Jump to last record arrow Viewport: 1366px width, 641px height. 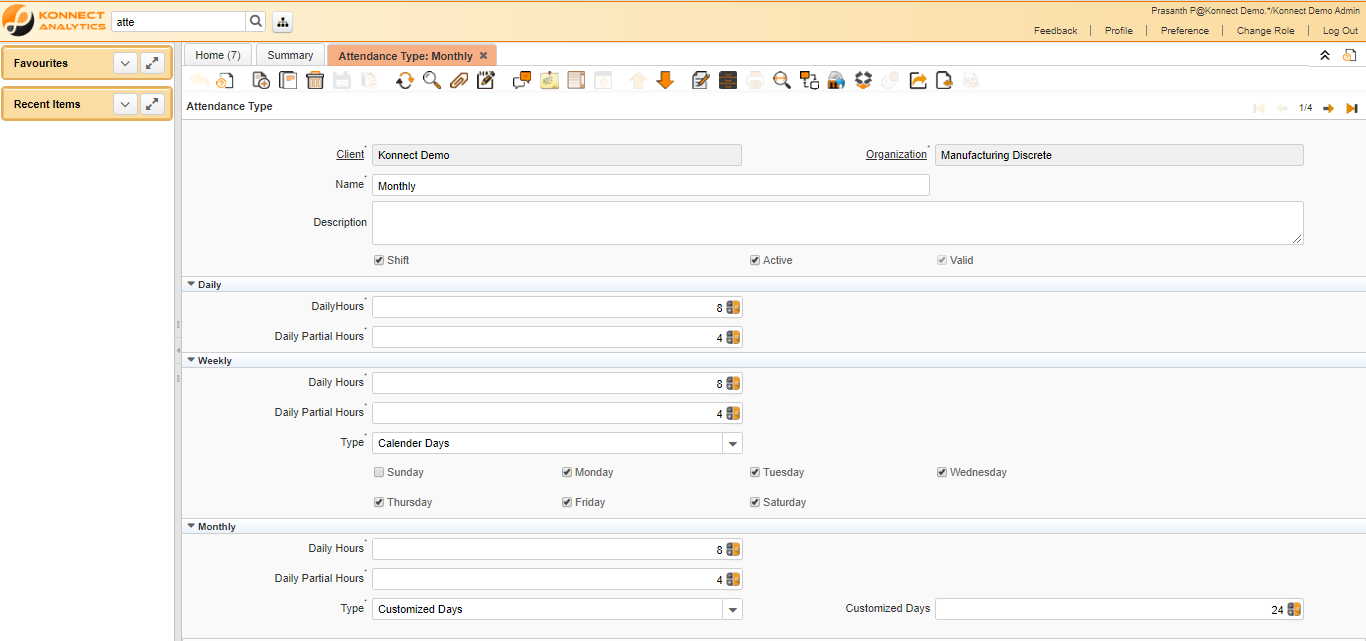[1352, 108]
